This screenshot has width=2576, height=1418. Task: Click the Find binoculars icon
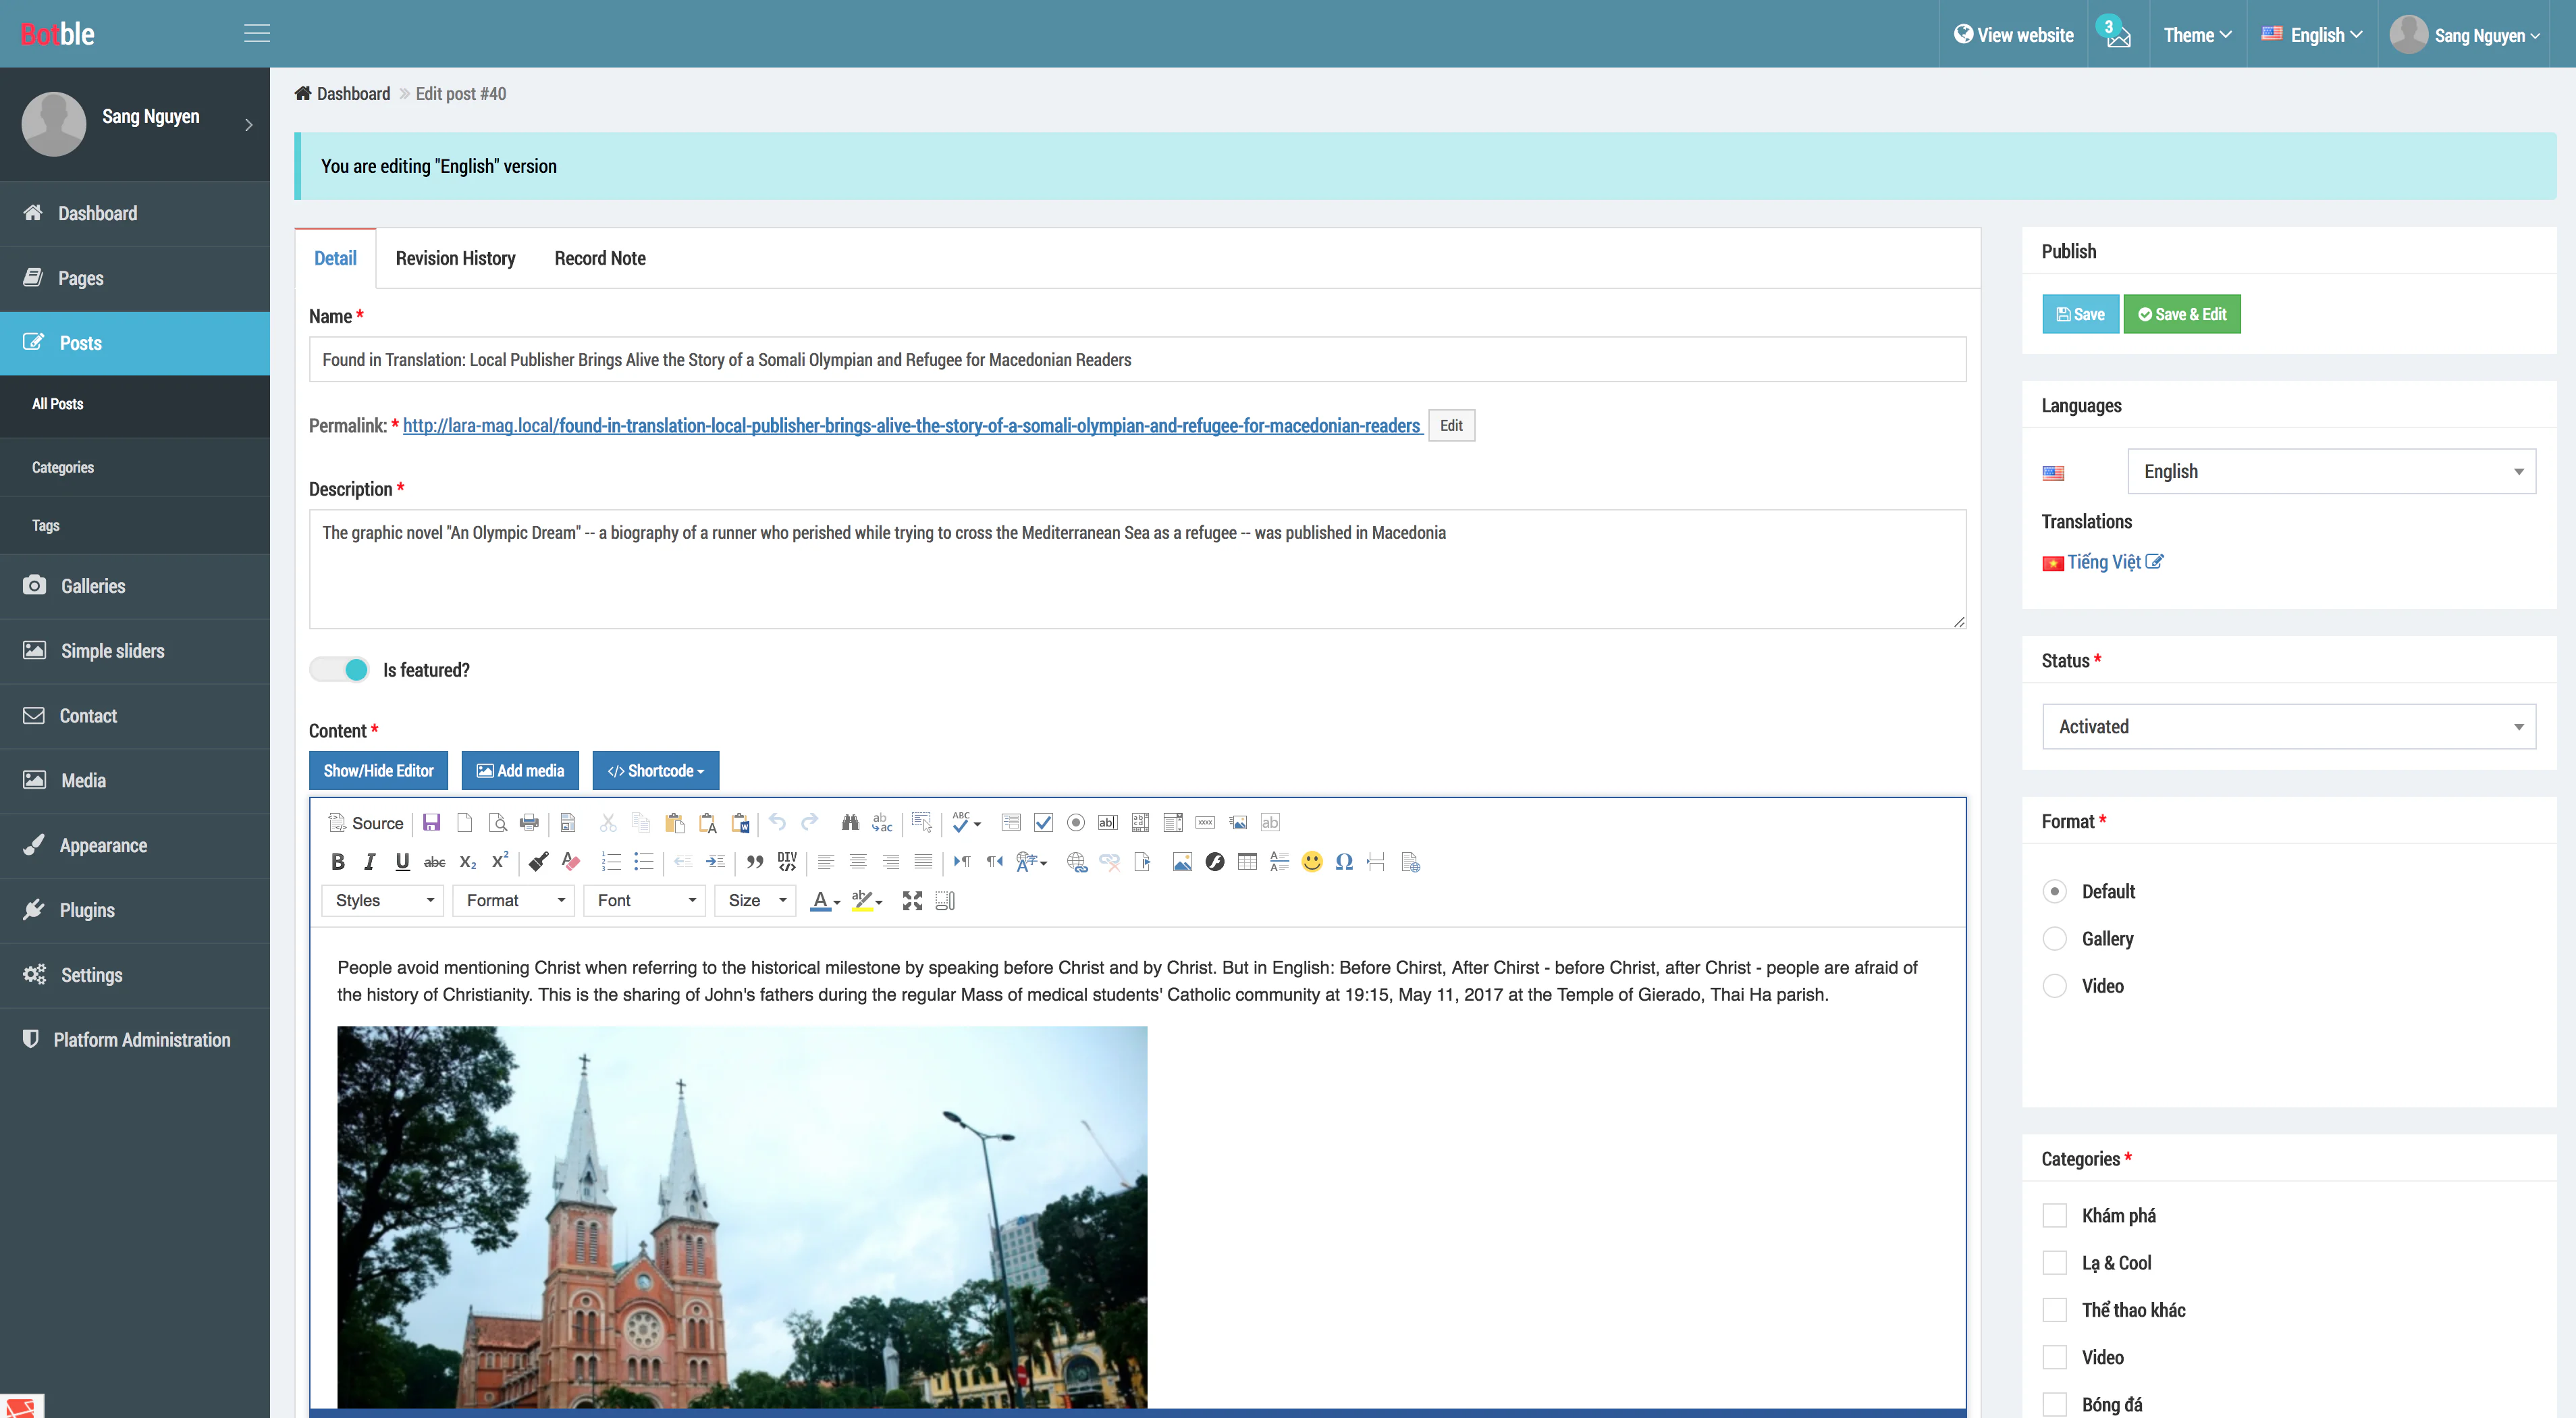[850, 823]
